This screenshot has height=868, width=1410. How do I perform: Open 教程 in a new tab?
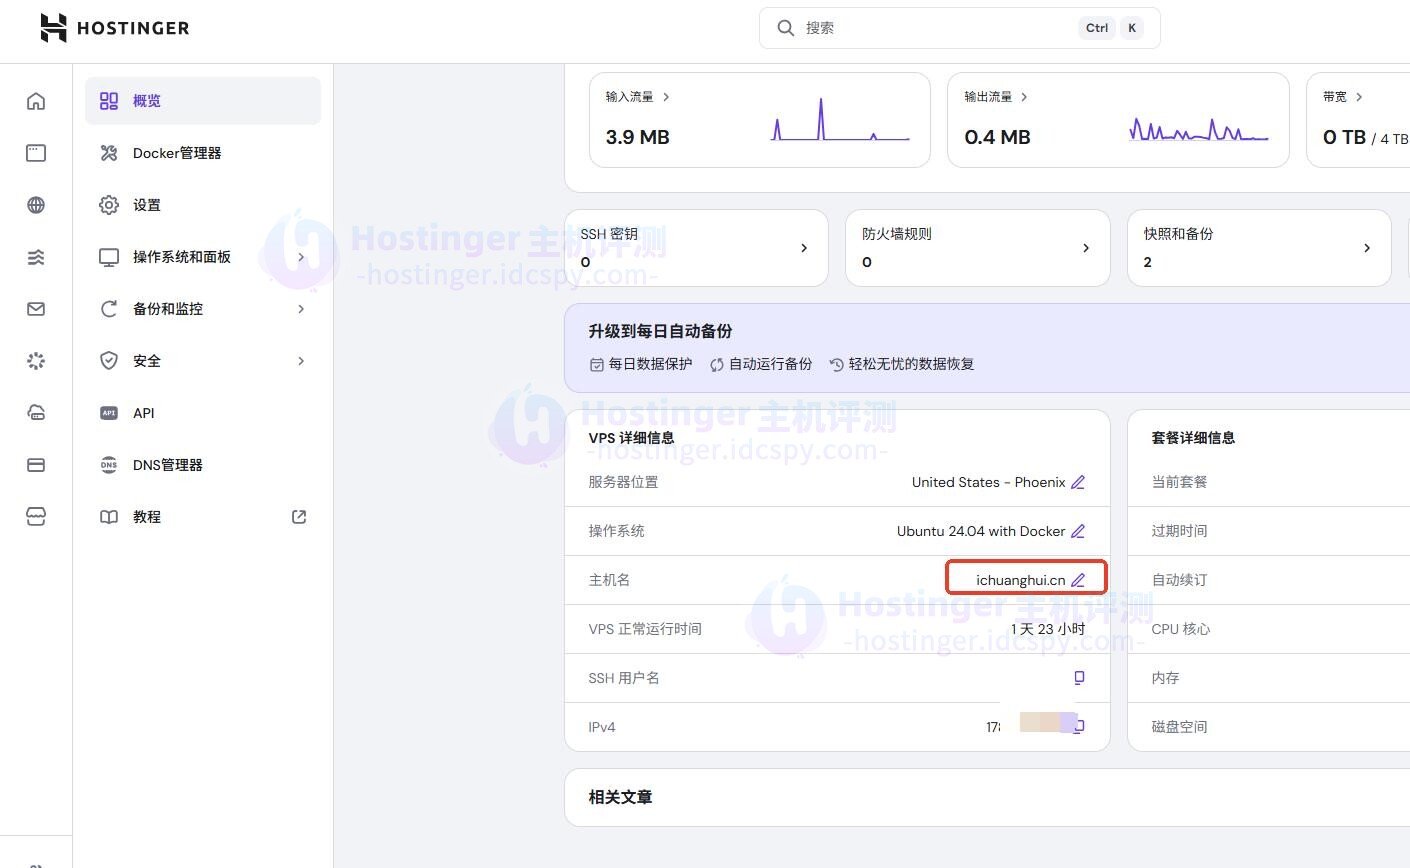click(x=297, y=516)
